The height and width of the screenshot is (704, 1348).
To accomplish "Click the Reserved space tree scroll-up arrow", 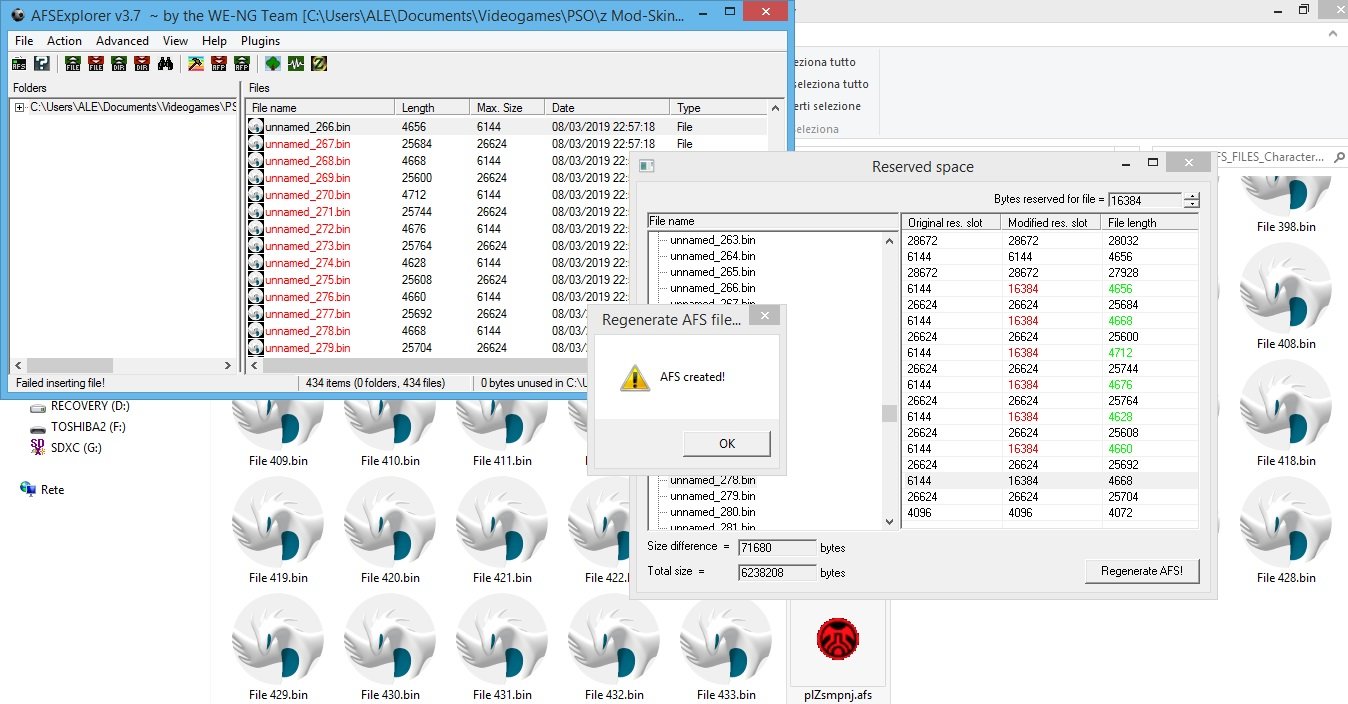I will (890, 241).
